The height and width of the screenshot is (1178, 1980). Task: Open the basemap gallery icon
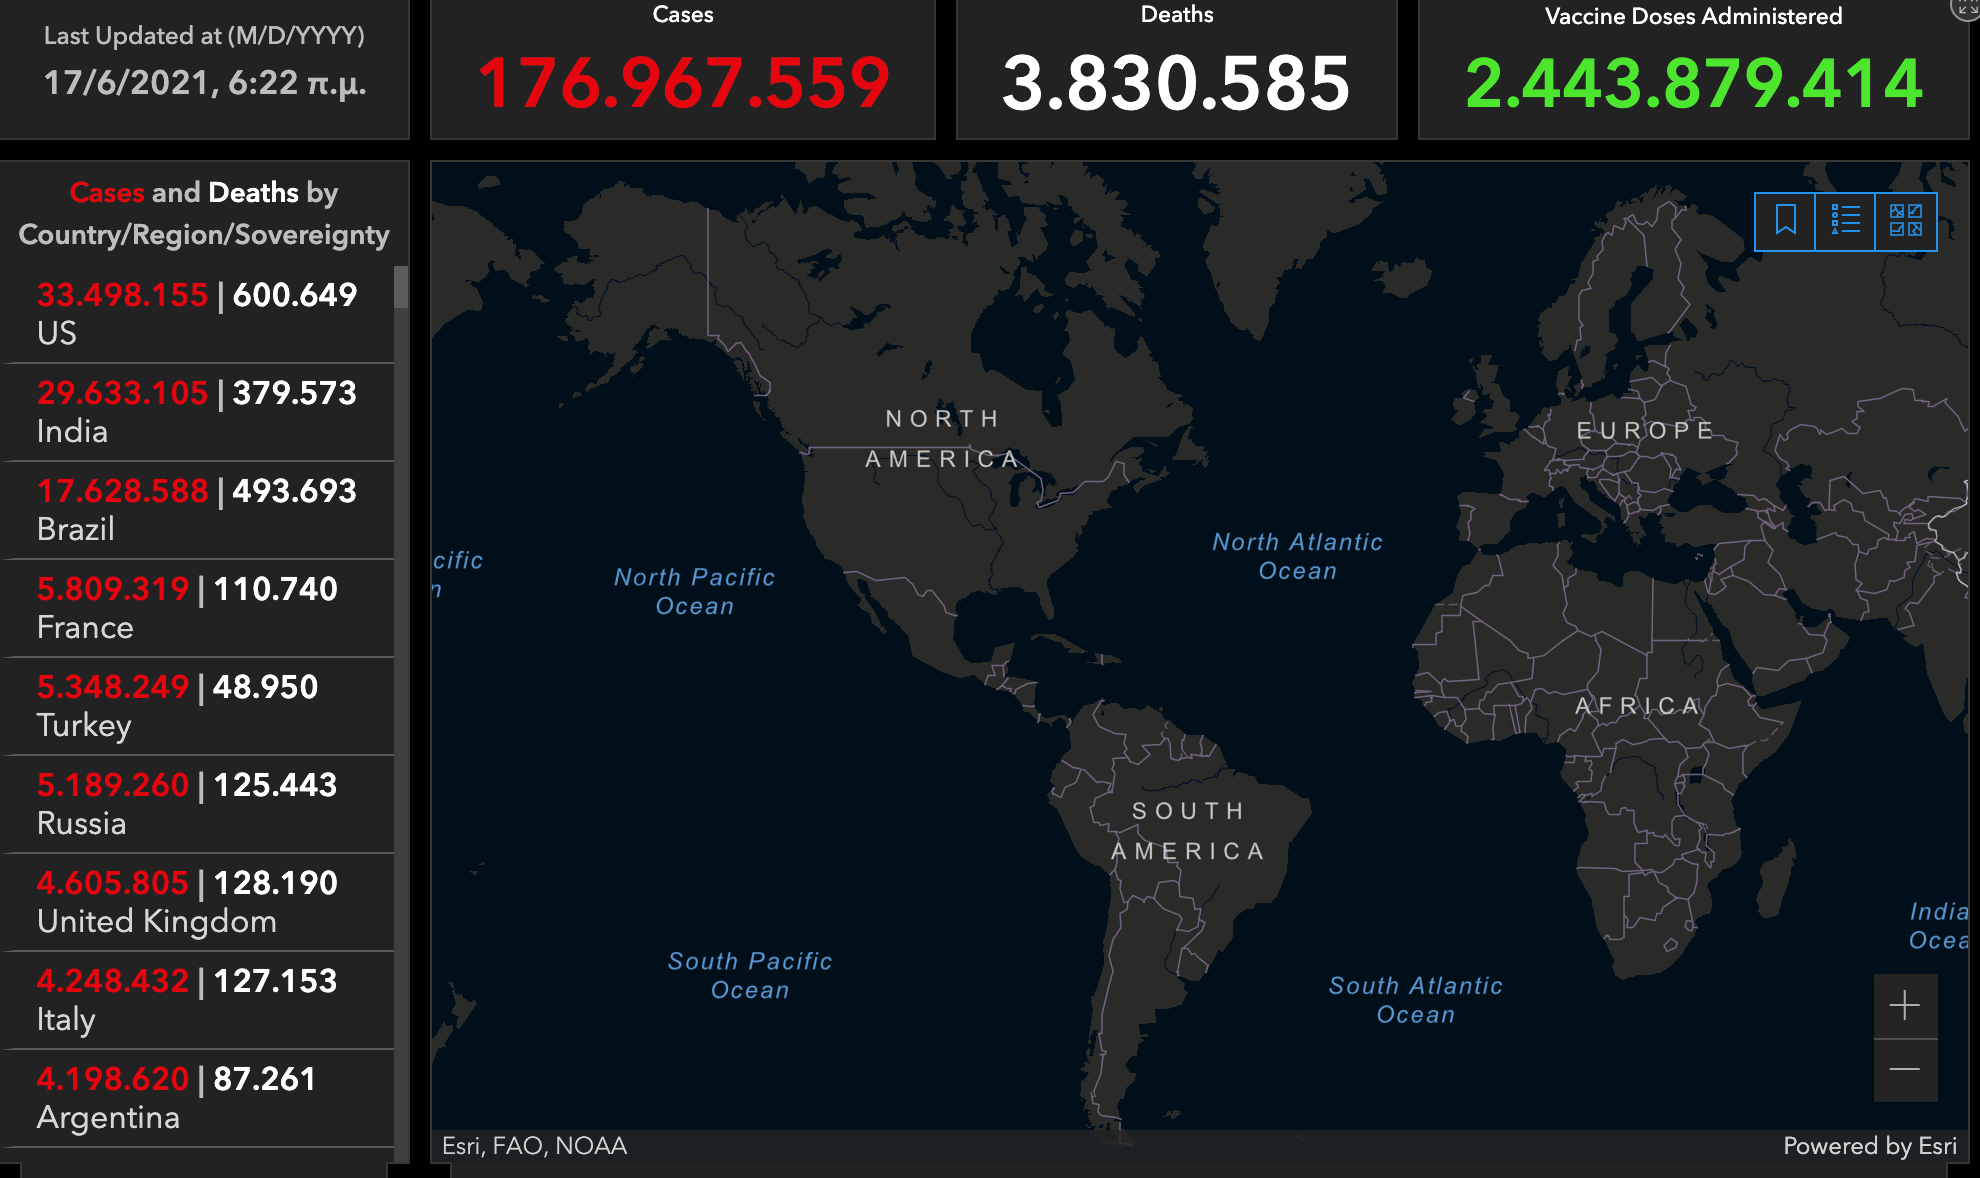[x=1905, y=221]
